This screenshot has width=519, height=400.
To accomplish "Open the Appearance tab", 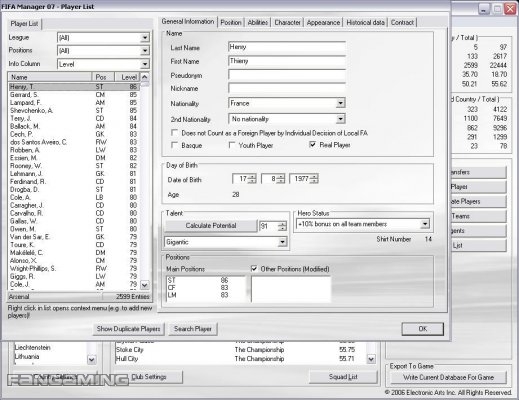I will [x=323, y=22].
